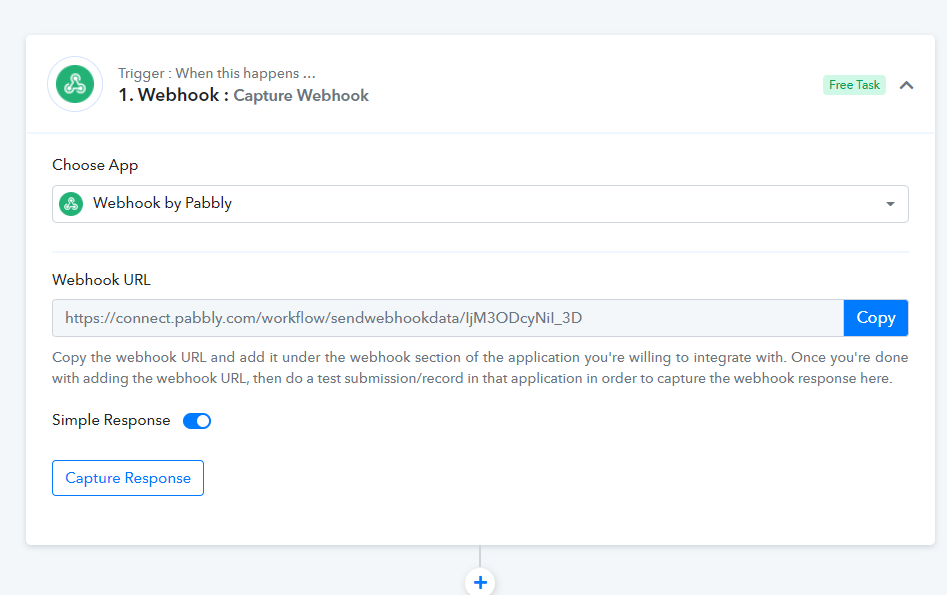Viewport: 947px width, 595px height.
Task: Click the Capture Response button
Action: (x=128, y=478)
